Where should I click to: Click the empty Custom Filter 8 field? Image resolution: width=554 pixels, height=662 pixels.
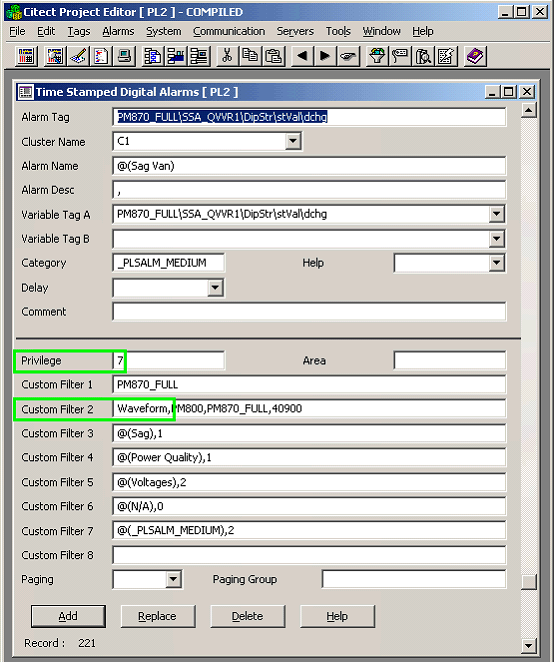tap(309, 555)
